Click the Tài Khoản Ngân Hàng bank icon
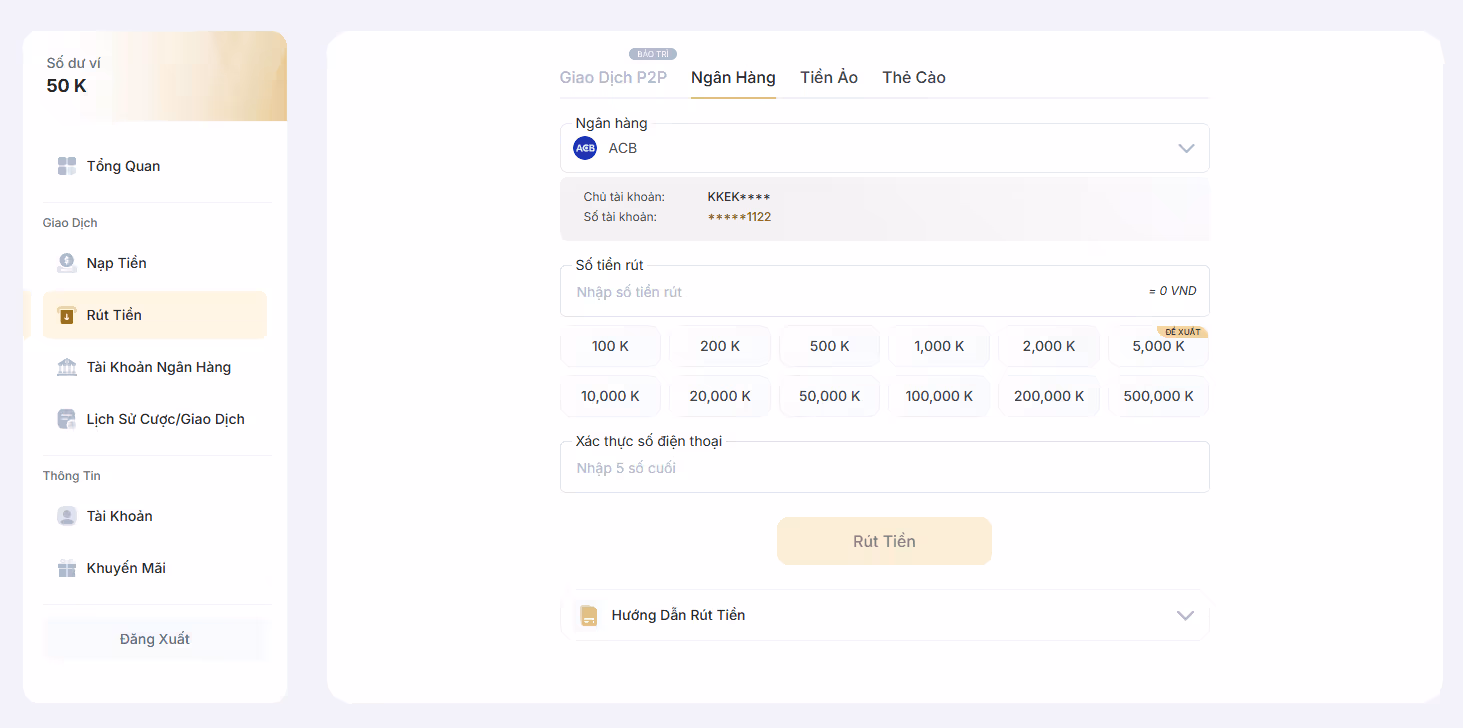Screen dimensions: 1463x728 pos(67,367)
